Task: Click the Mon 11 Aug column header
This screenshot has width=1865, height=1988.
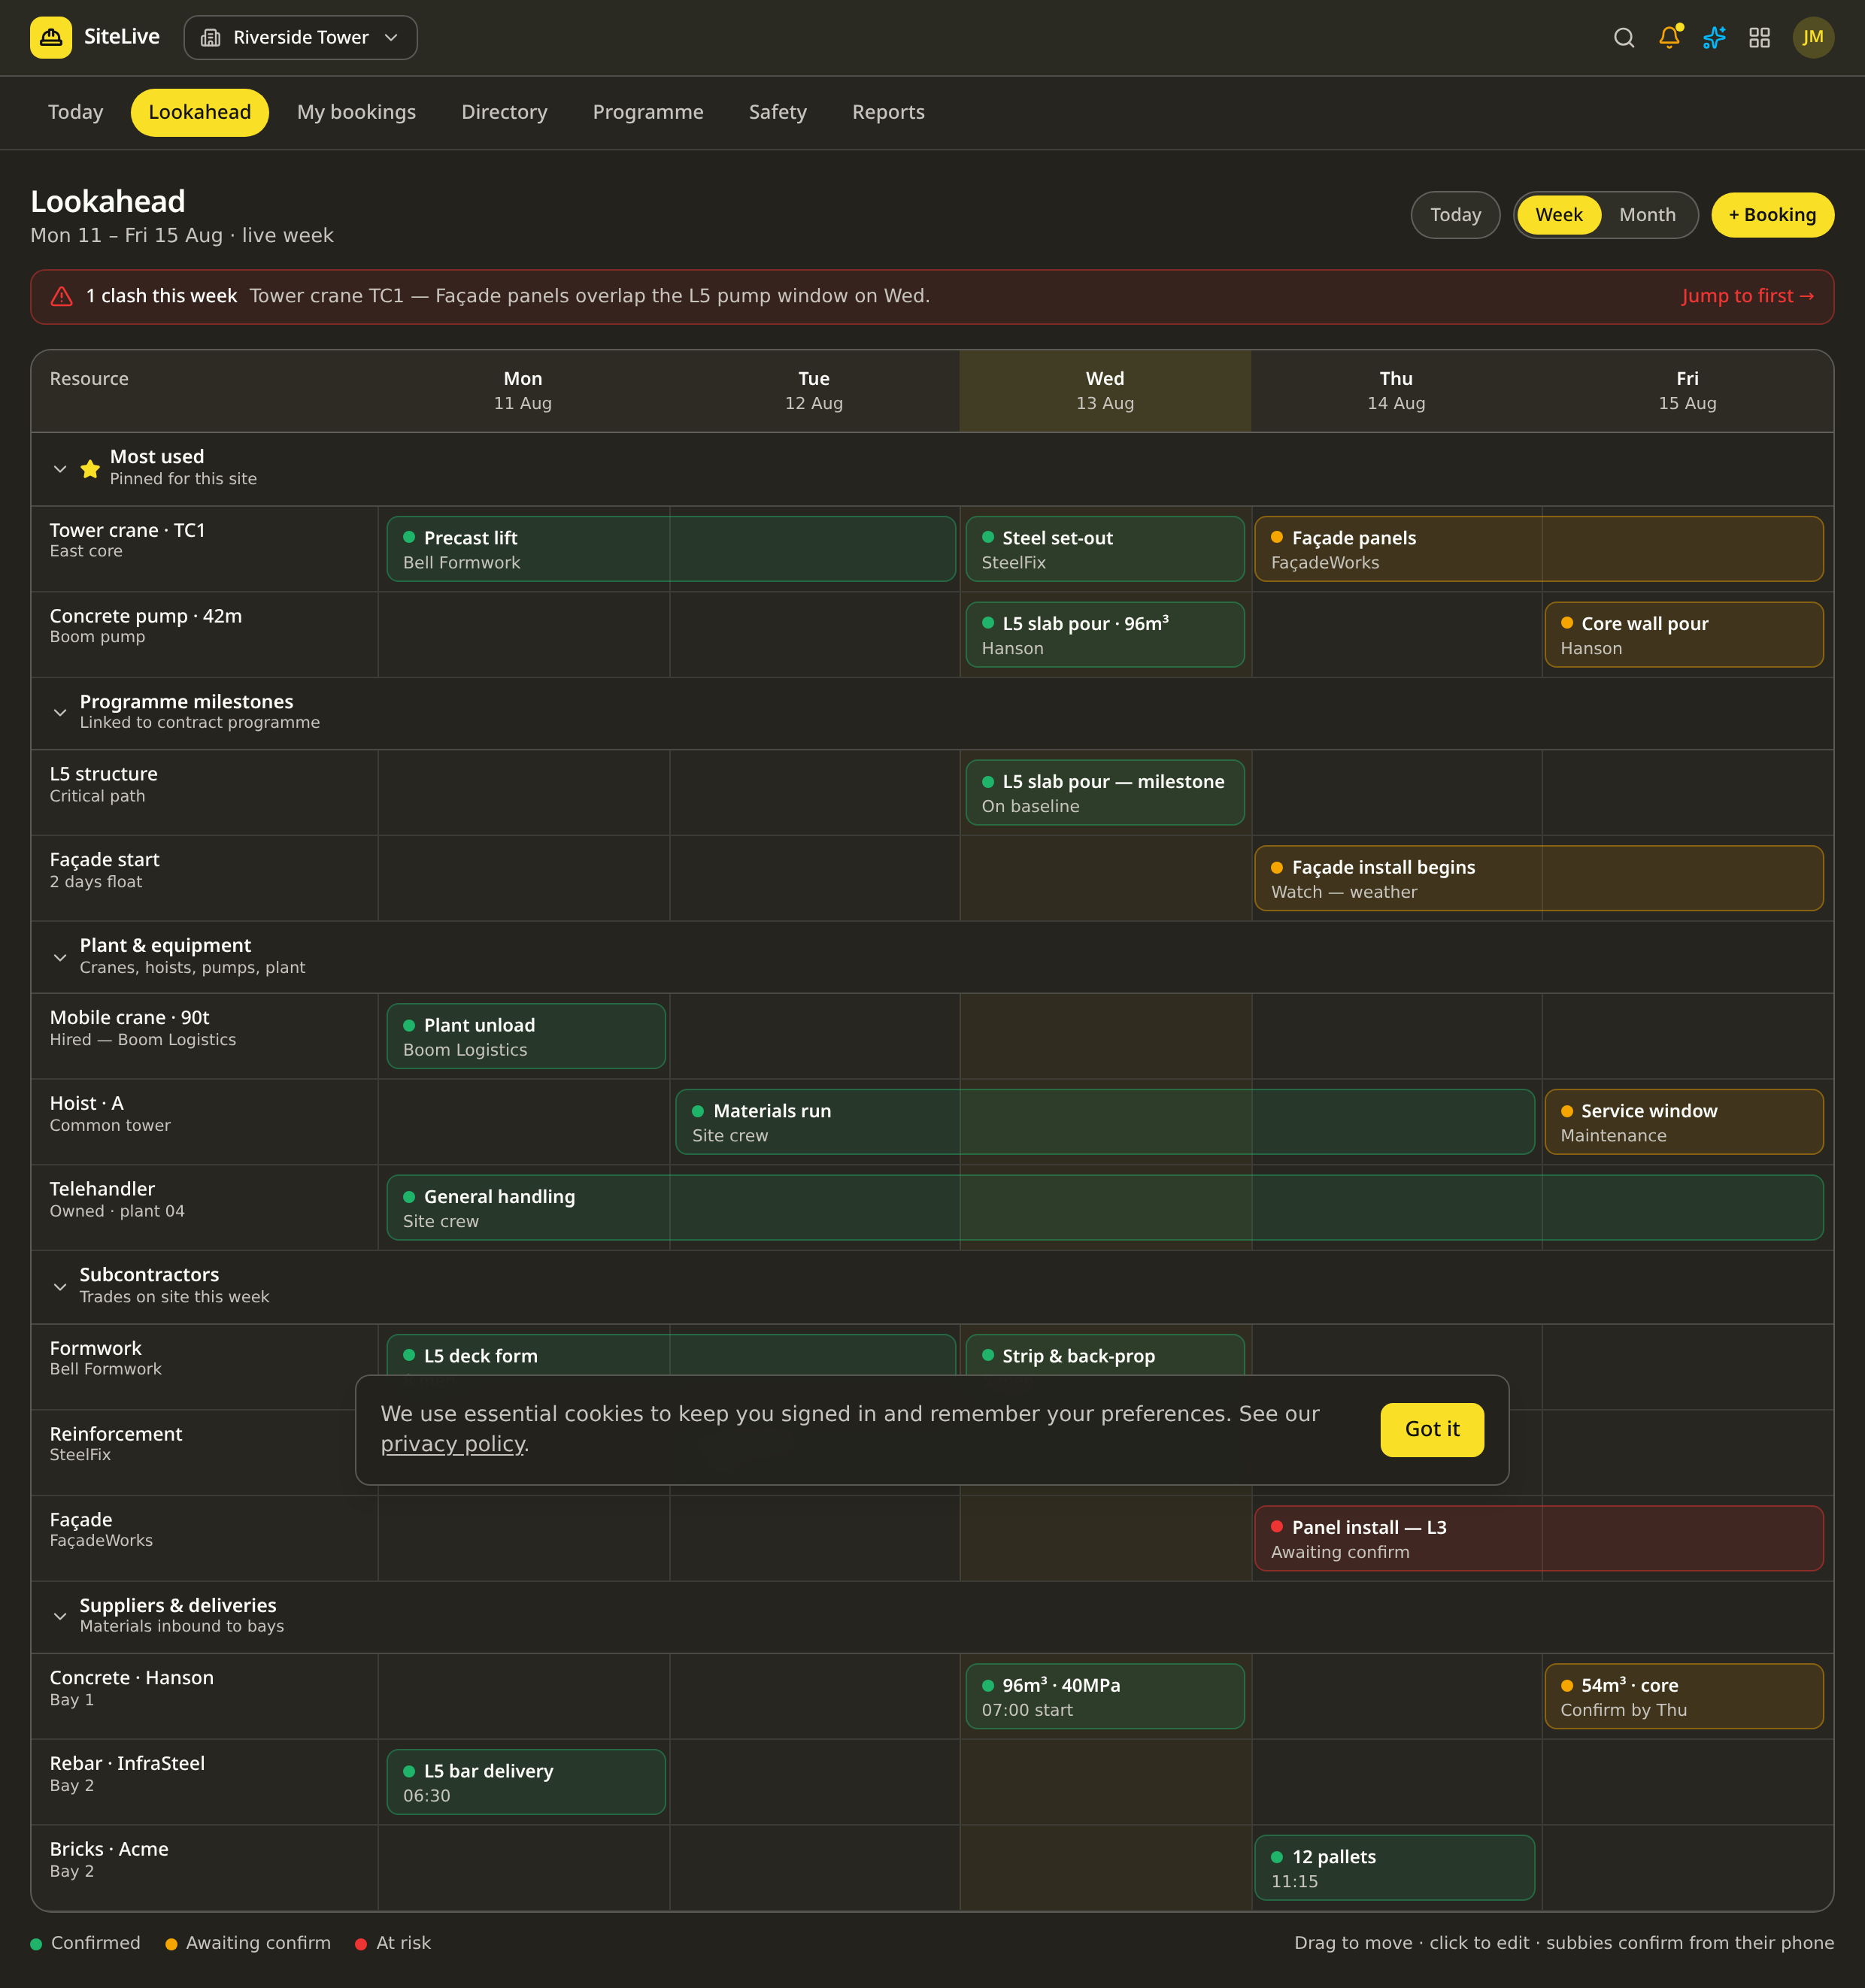Action: 523,391
